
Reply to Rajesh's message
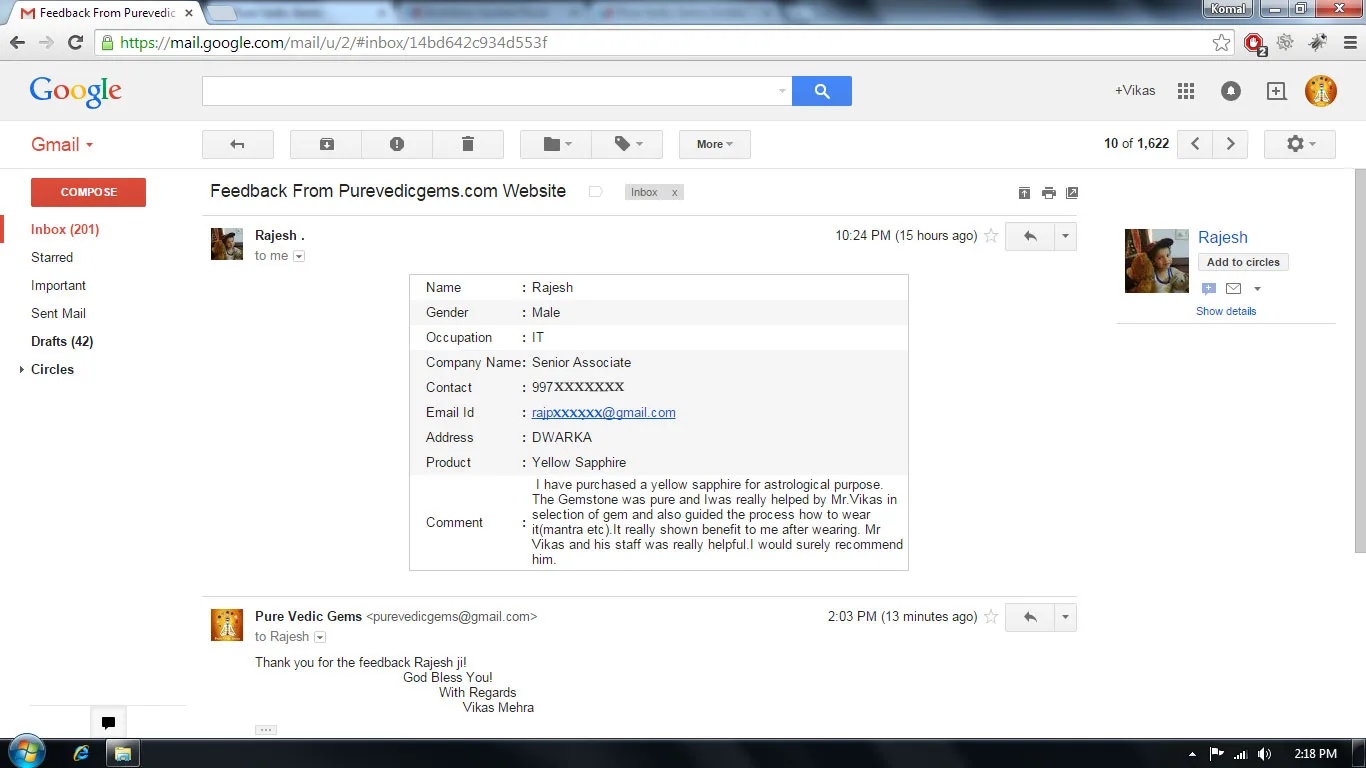point(1030,236)
